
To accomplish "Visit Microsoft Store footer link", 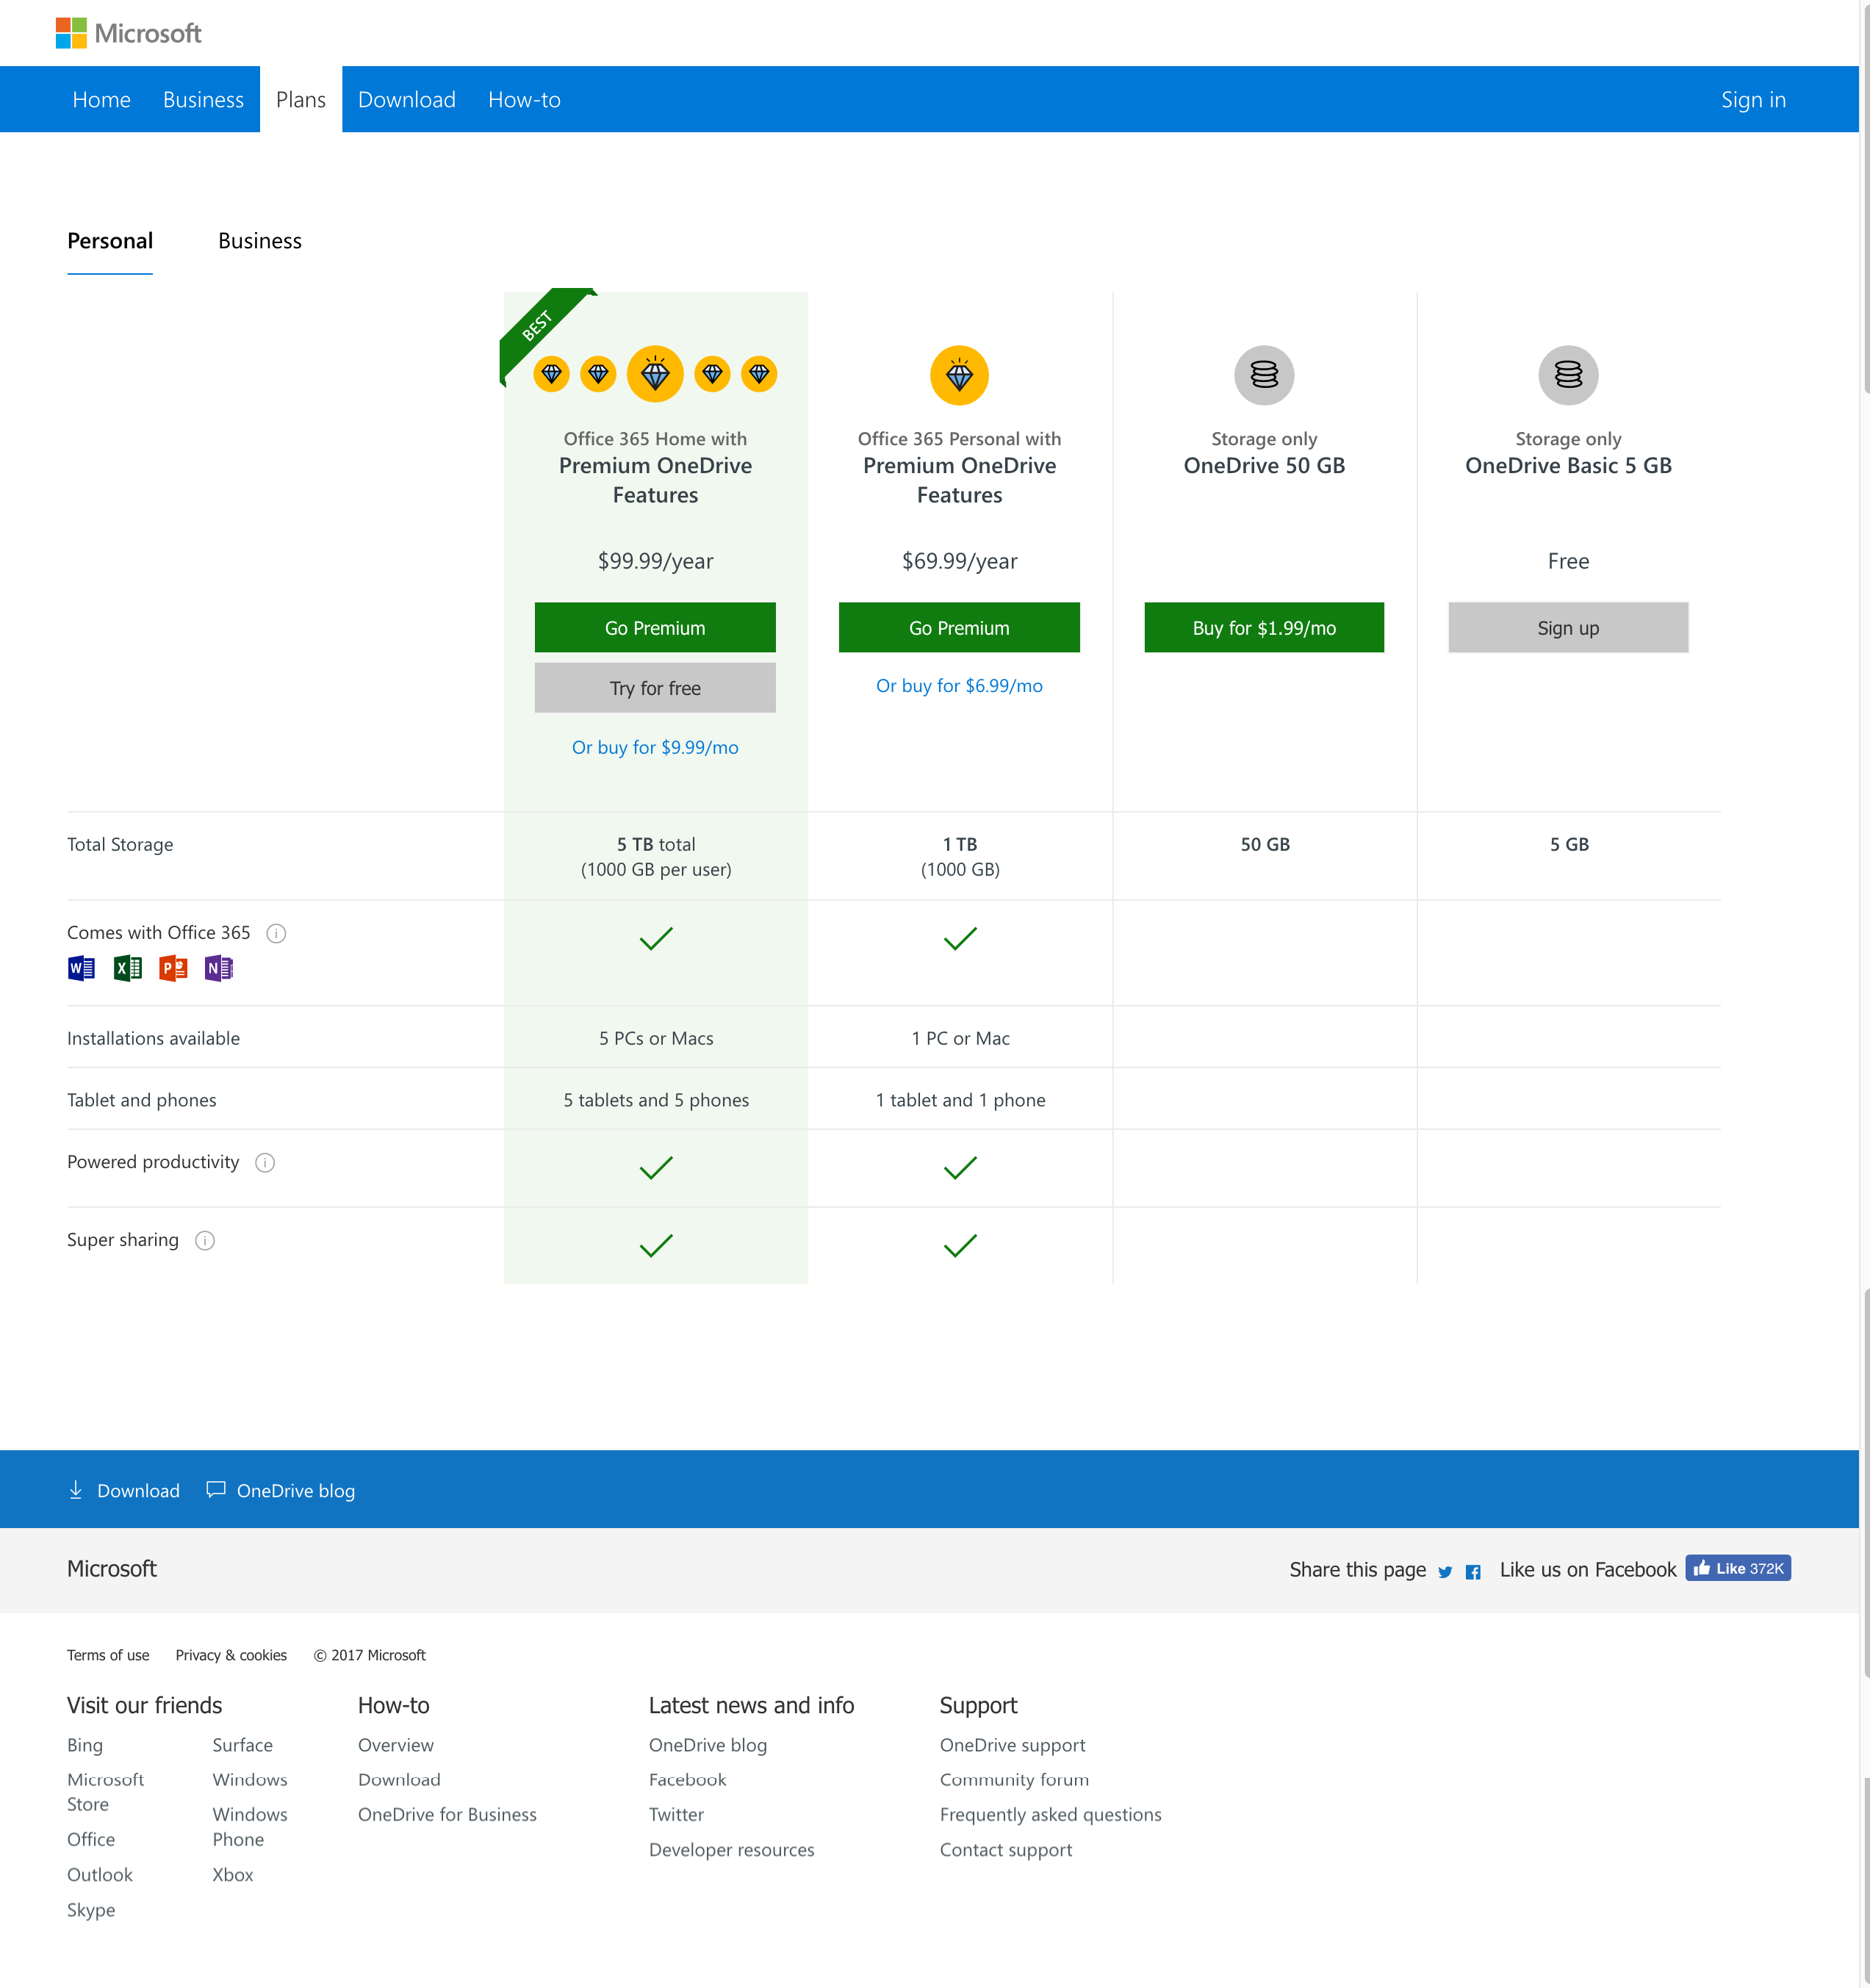I will pyautogui.click(x=105, y=1792).
